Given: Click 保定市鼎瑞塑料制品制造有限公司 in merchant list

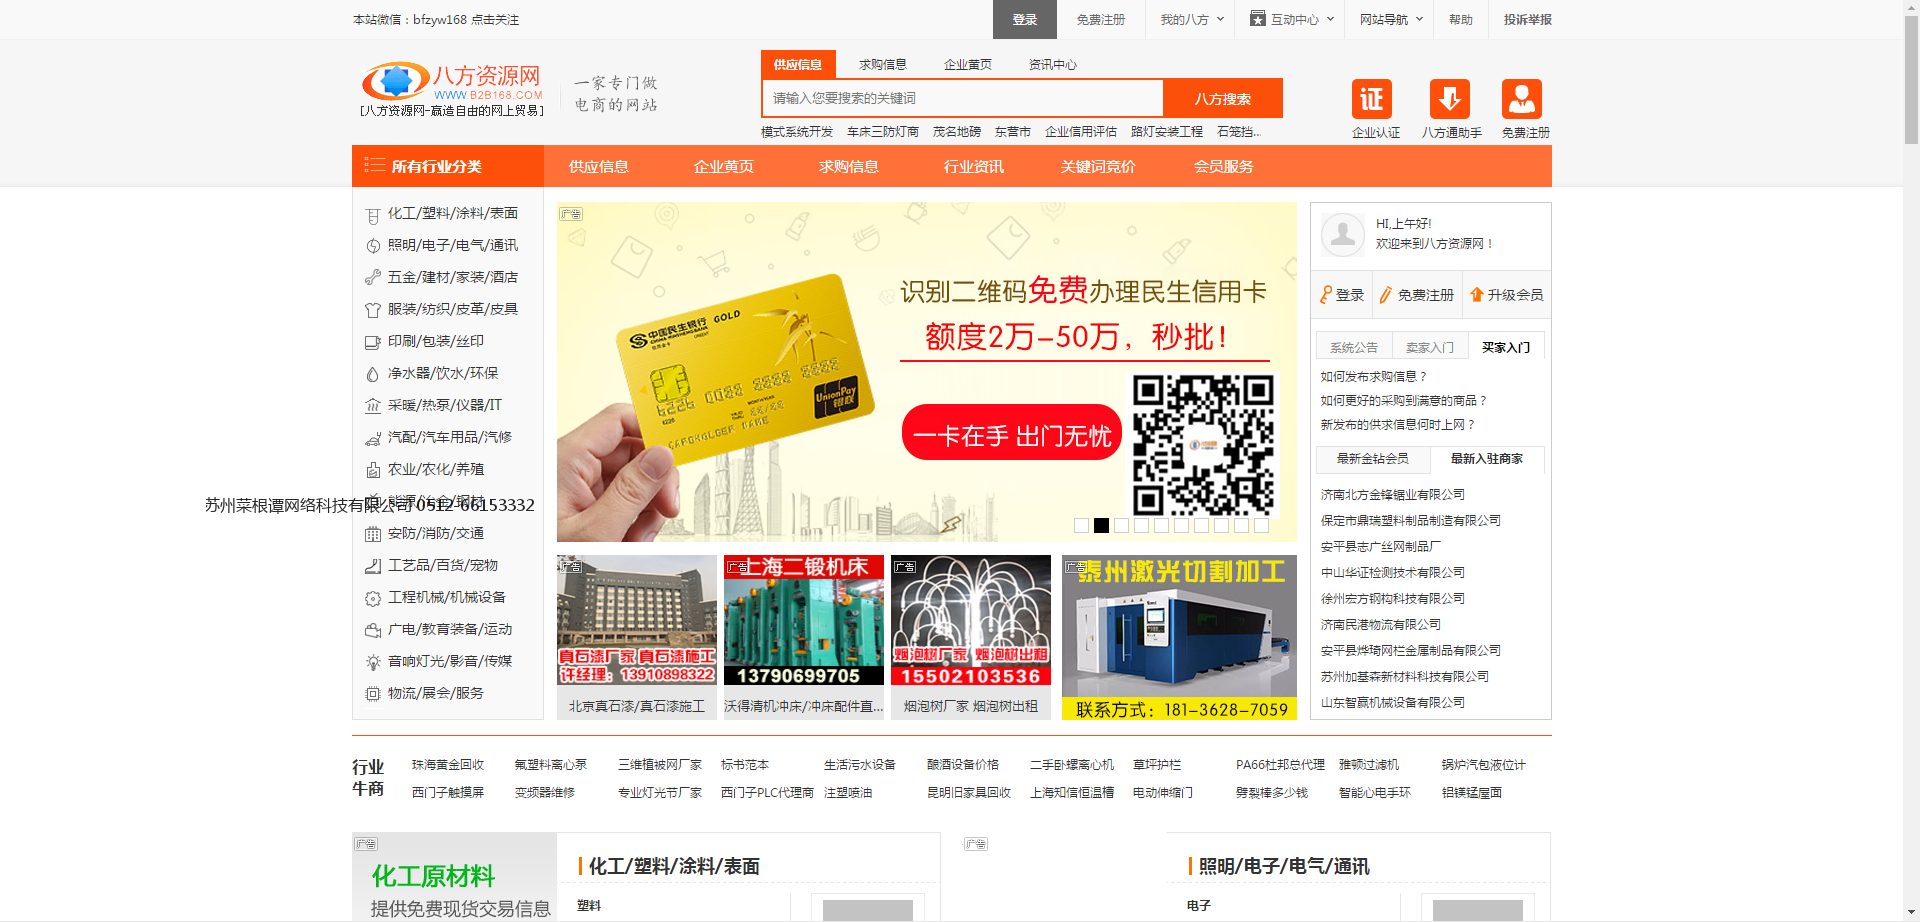Looking at the screenshot, I should pos(1410,520).
